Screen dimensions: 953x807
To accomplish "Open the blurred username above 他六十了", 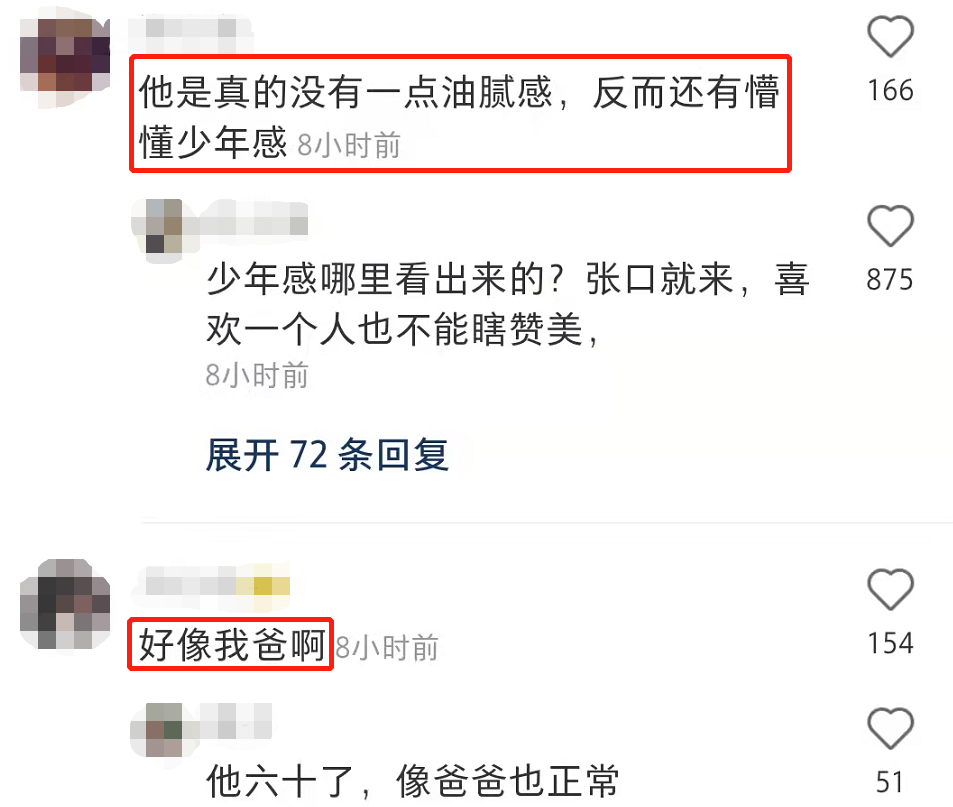I will coord(236,722).
